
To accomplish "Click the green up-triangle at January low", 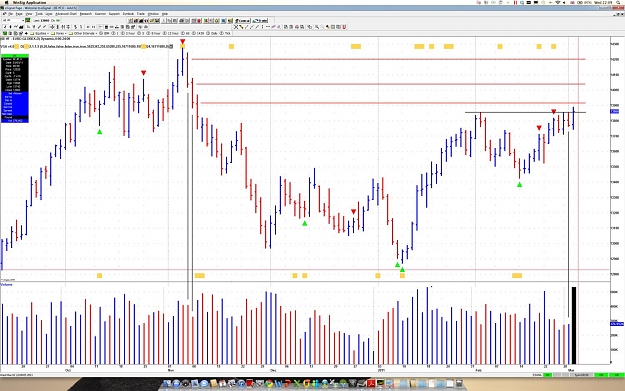I will 402,270.
